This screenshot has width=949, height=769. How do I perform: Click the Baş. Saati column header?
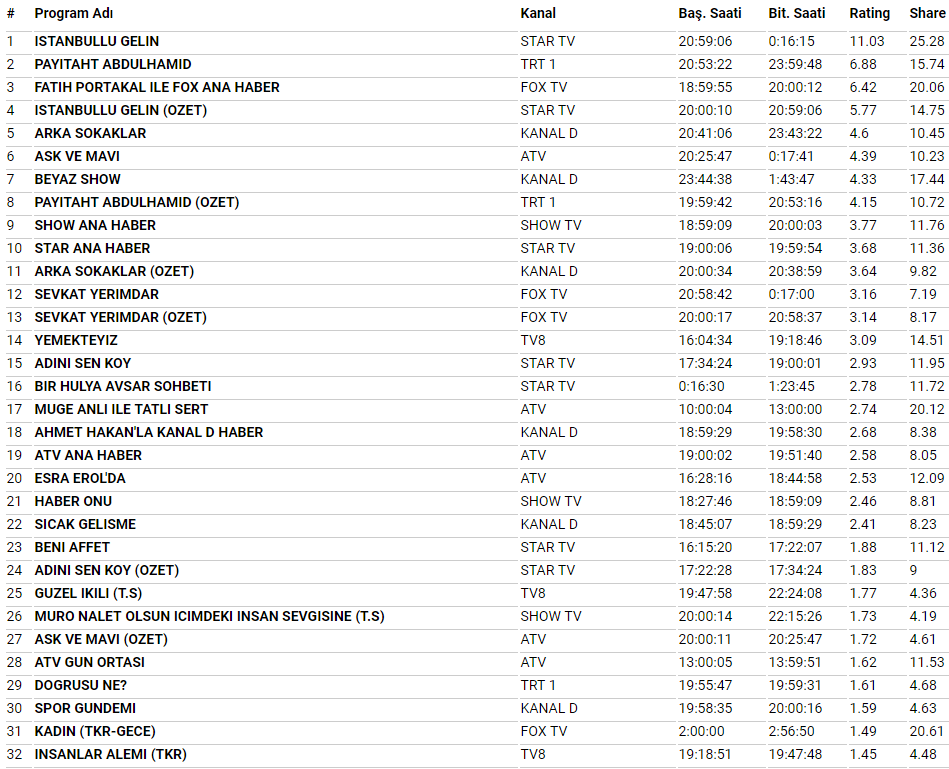709,13
